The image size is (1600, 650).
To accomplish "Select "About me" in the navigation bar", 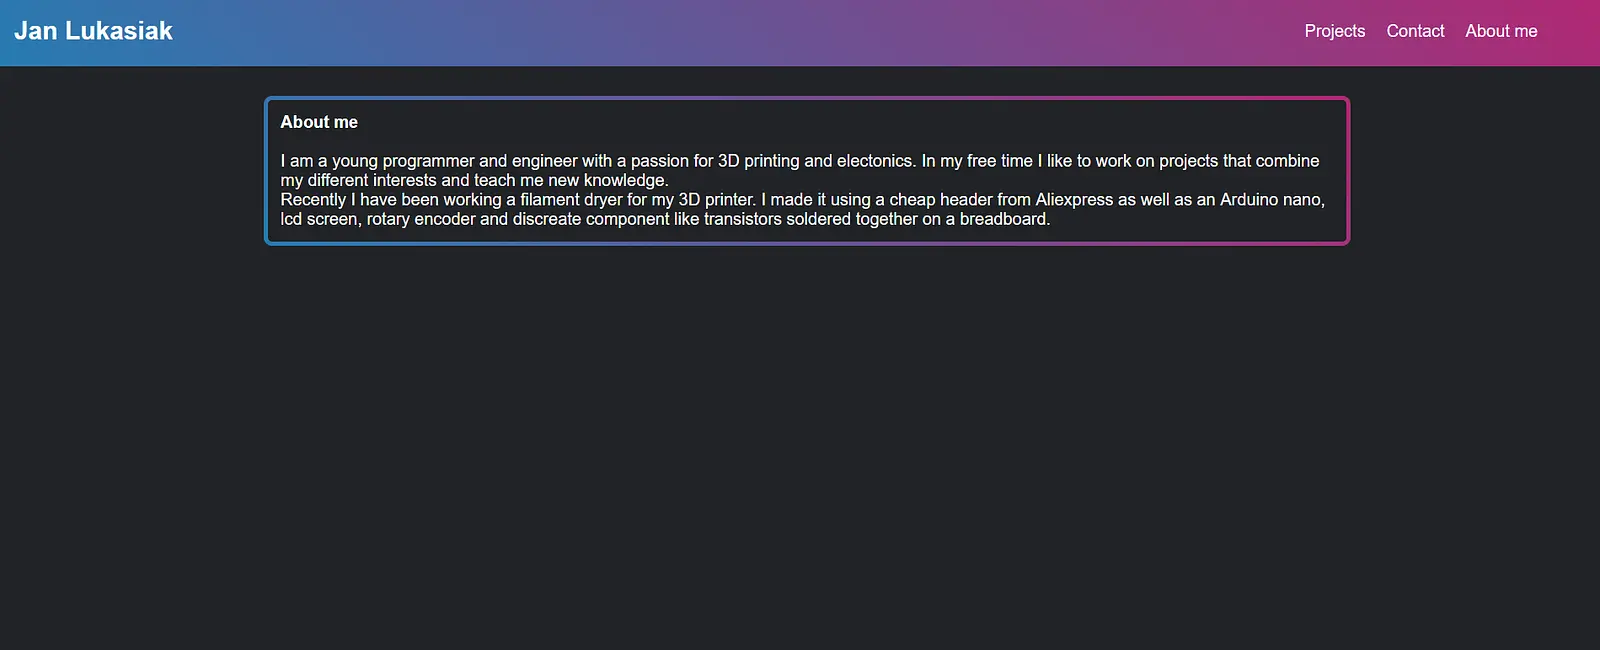I will coord(1501,31).
